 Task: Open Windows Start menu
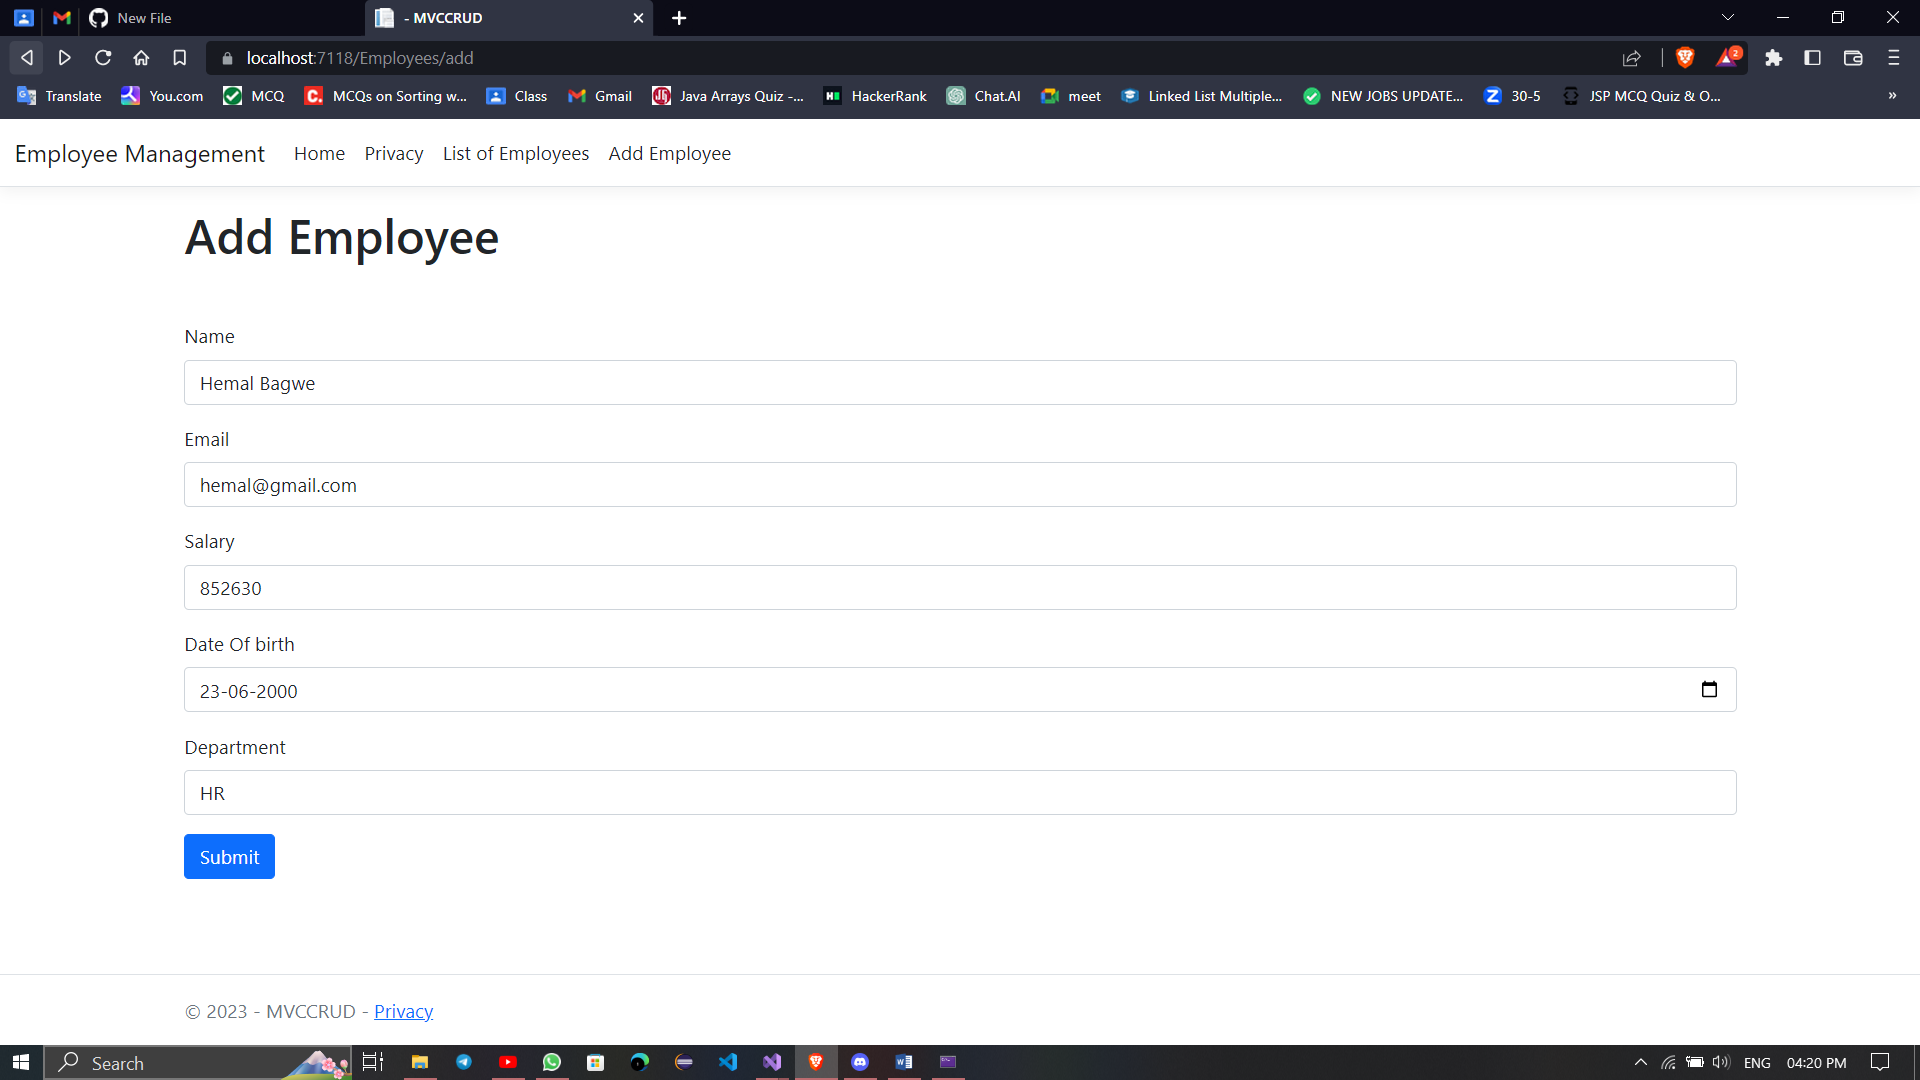click(21, 1062)
